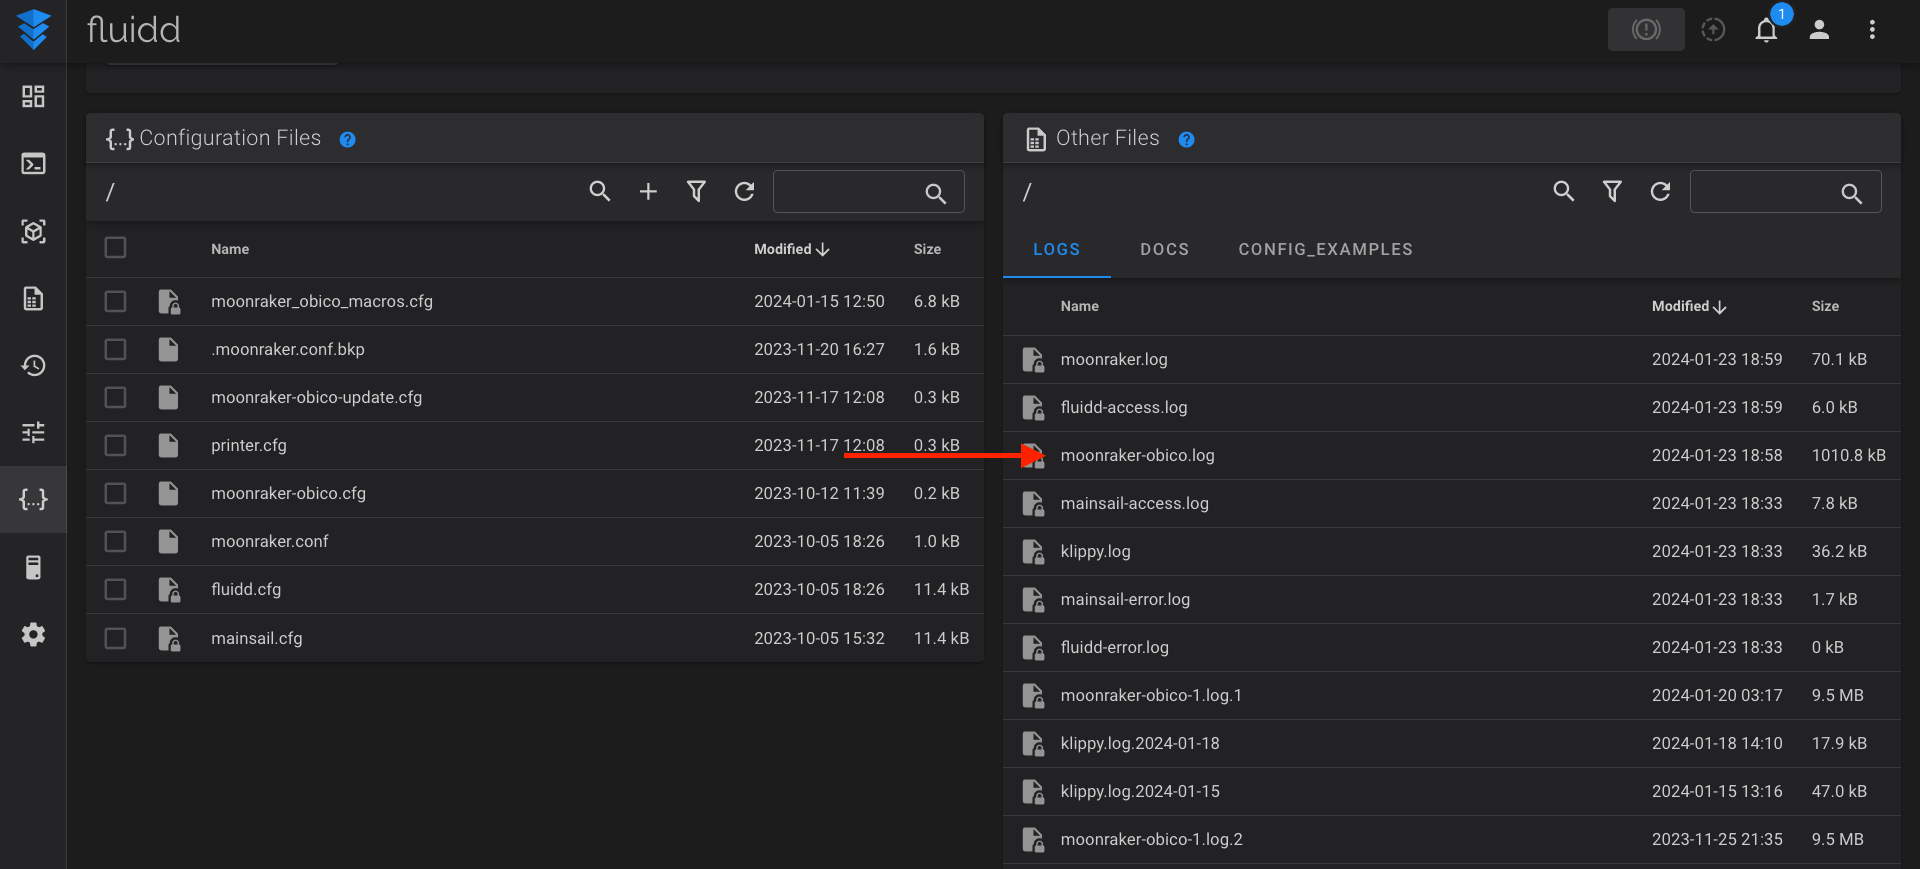
Task: Open the top-right kebab menu
Action: coord(1872,29)
